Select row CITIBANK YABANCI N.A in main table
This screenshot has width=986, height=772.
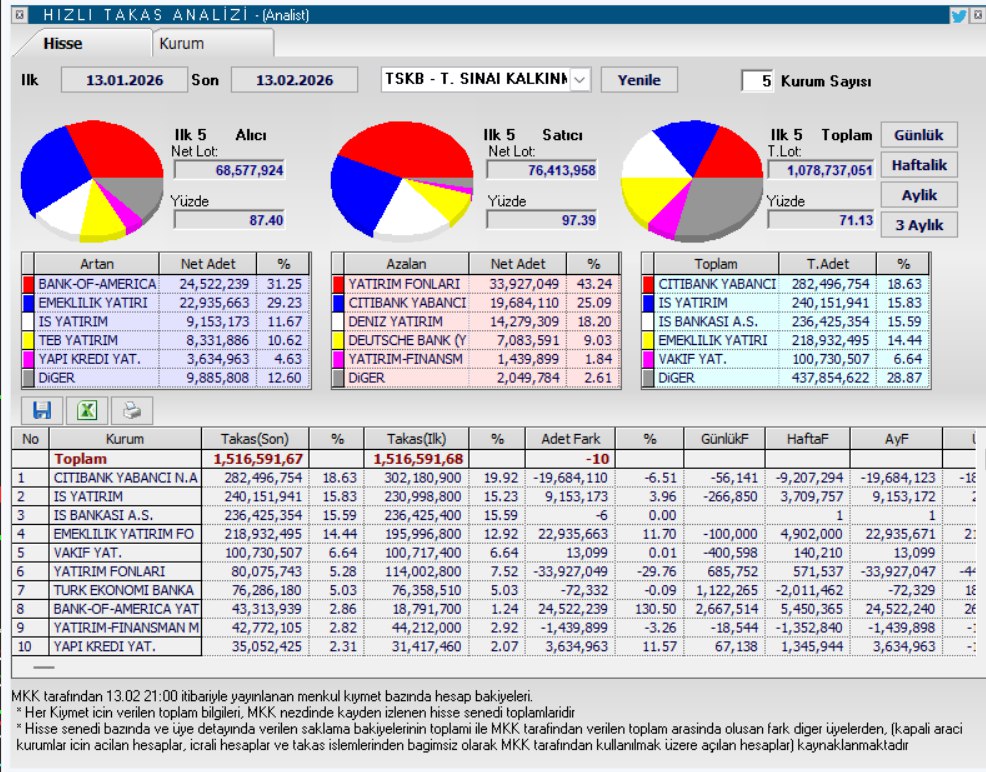pyautogui.click(x=494, y=478)
